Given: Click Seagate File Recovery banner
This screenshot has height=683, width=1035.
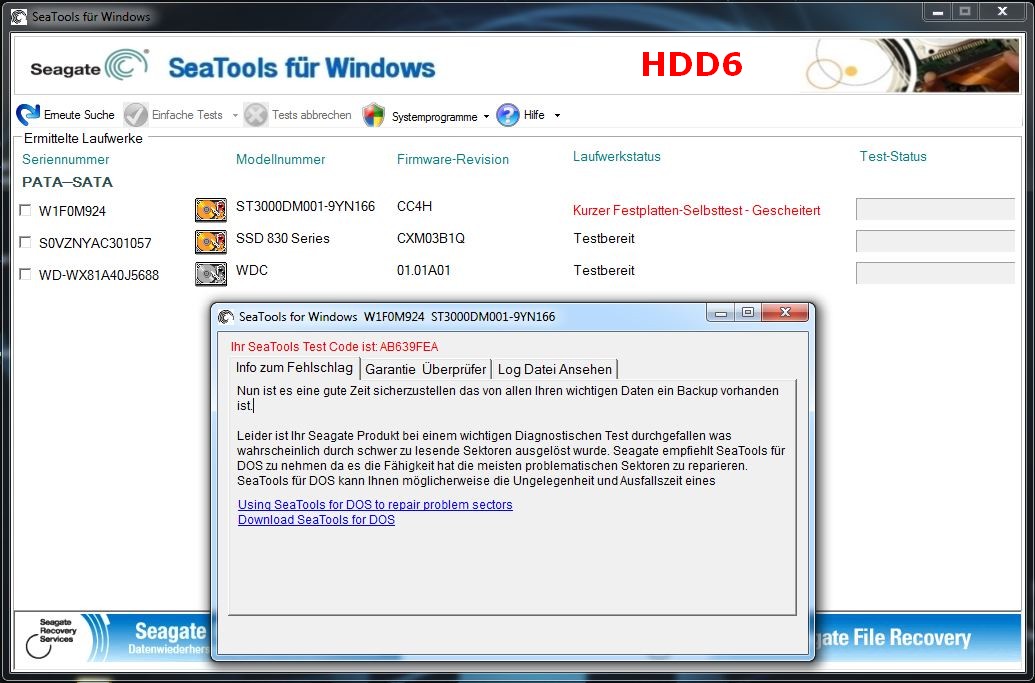Looking at the screenshot, I should click(x=918, y=637).
